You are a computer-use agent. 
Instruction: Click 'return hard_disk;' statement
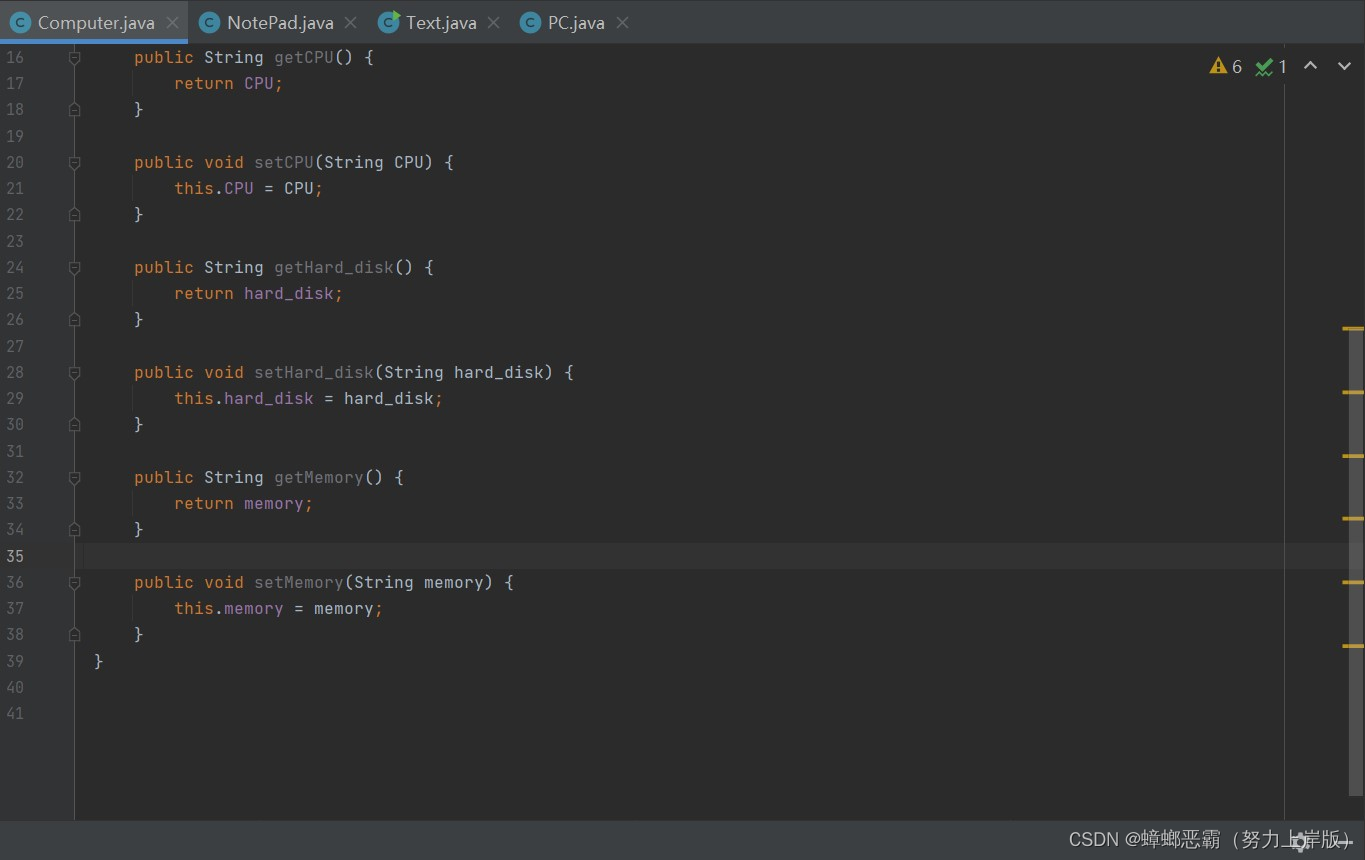(x=259, y=294)
